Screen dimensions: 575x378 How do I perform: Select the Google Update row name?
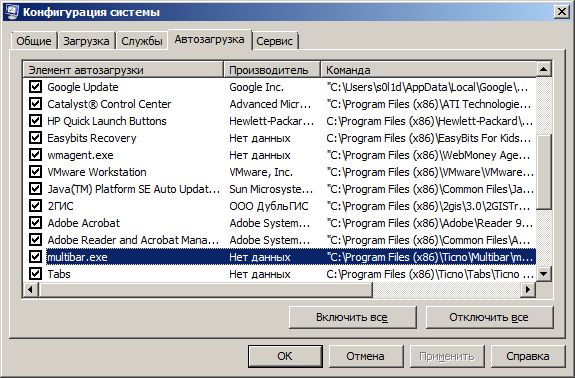83,87
